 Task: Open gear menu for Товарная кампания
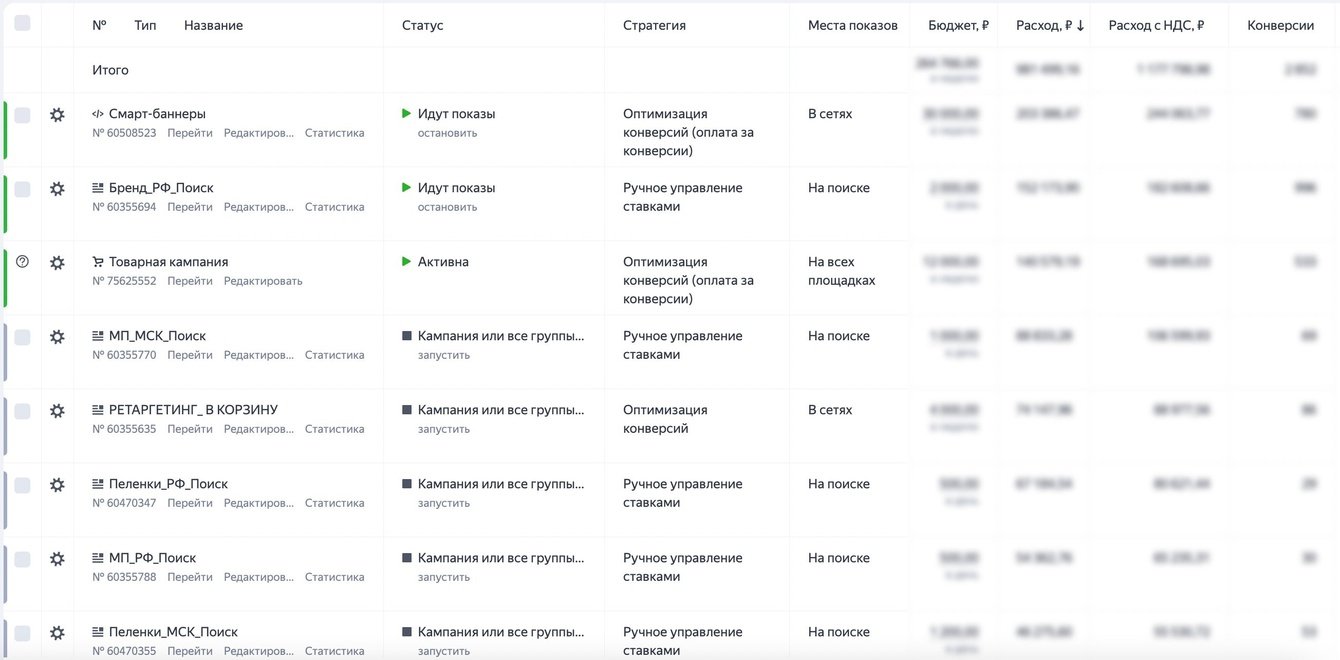coord(57,263)
